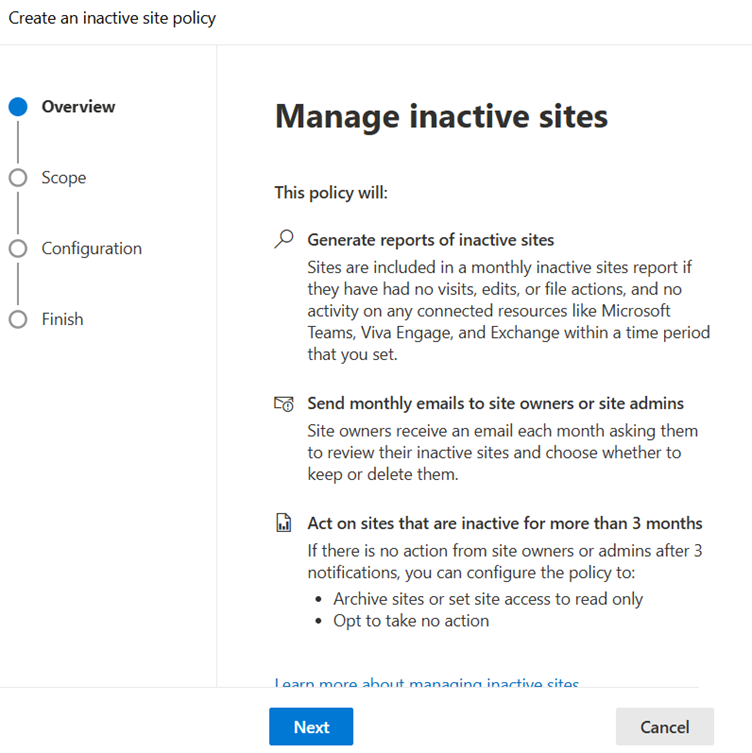Click the paragraph starting 'Sites are included'

pos(509,311)
